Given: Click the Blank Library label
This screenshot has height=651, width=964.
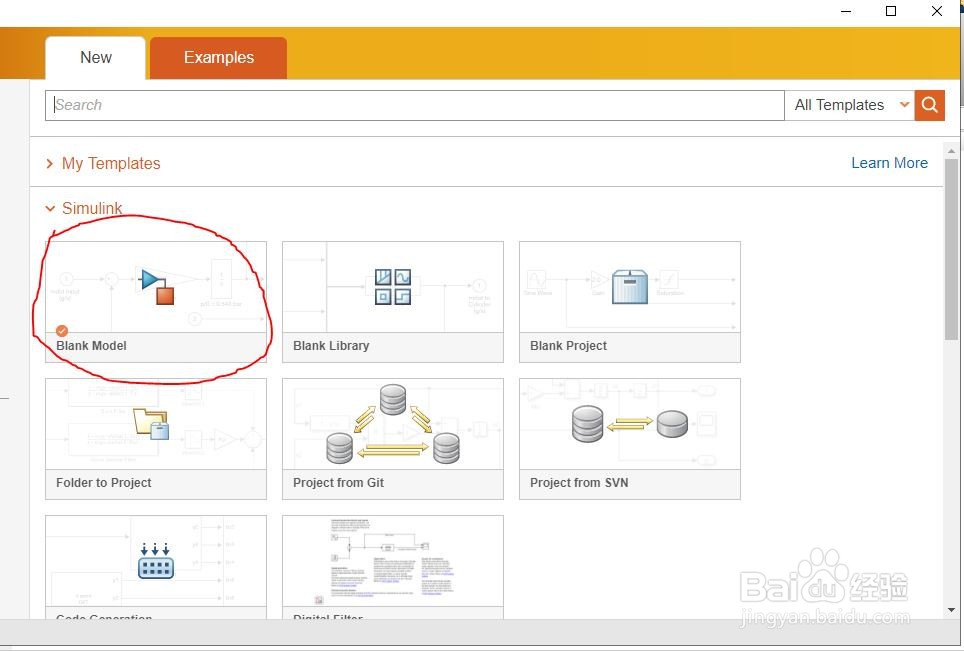Looking at the screenshot, I should pos(331,346).
